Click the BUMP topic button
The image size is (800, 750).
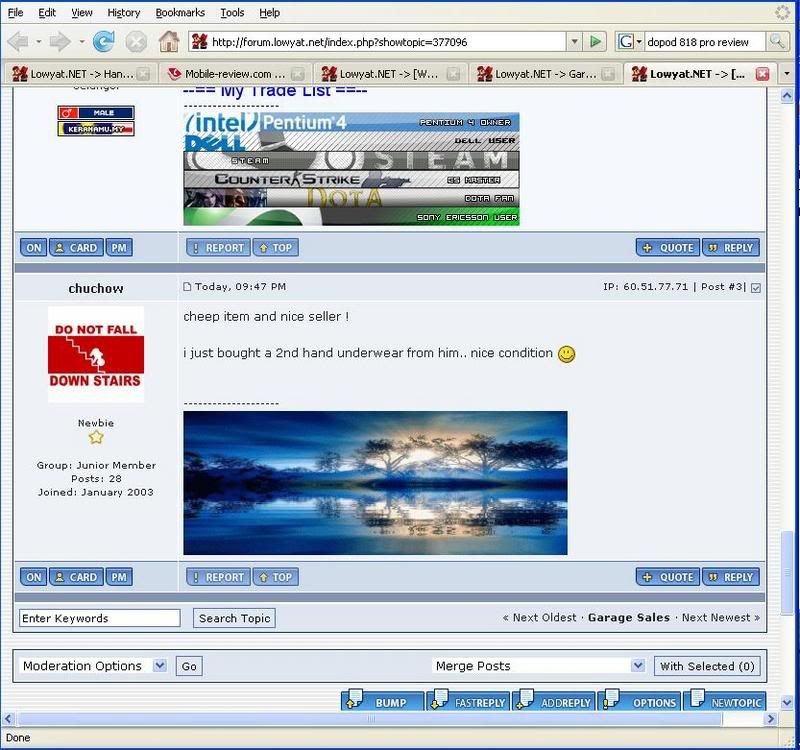[x=382, y=702]
